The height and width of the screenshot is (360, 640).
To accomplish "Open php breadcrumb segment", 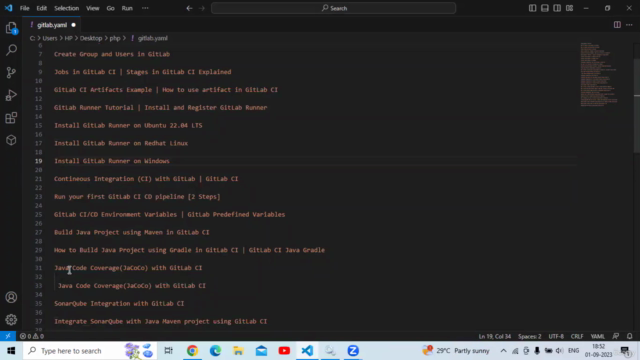I will [x=115, y=38].
